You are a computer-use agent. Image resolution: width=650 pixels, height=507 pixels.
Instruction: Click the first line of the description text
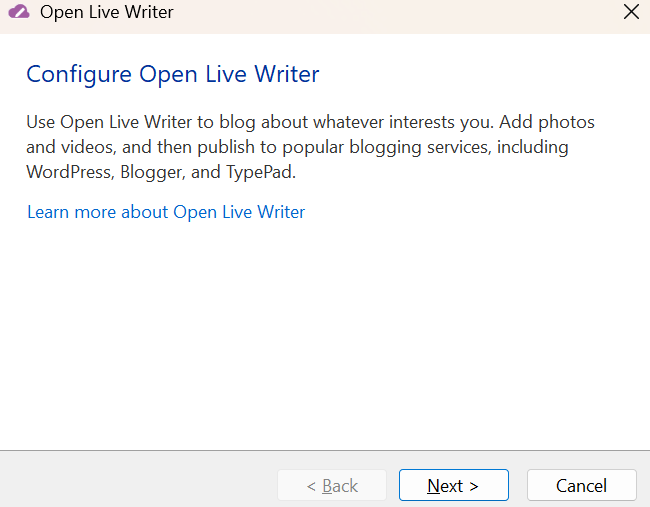coord(310,122)
